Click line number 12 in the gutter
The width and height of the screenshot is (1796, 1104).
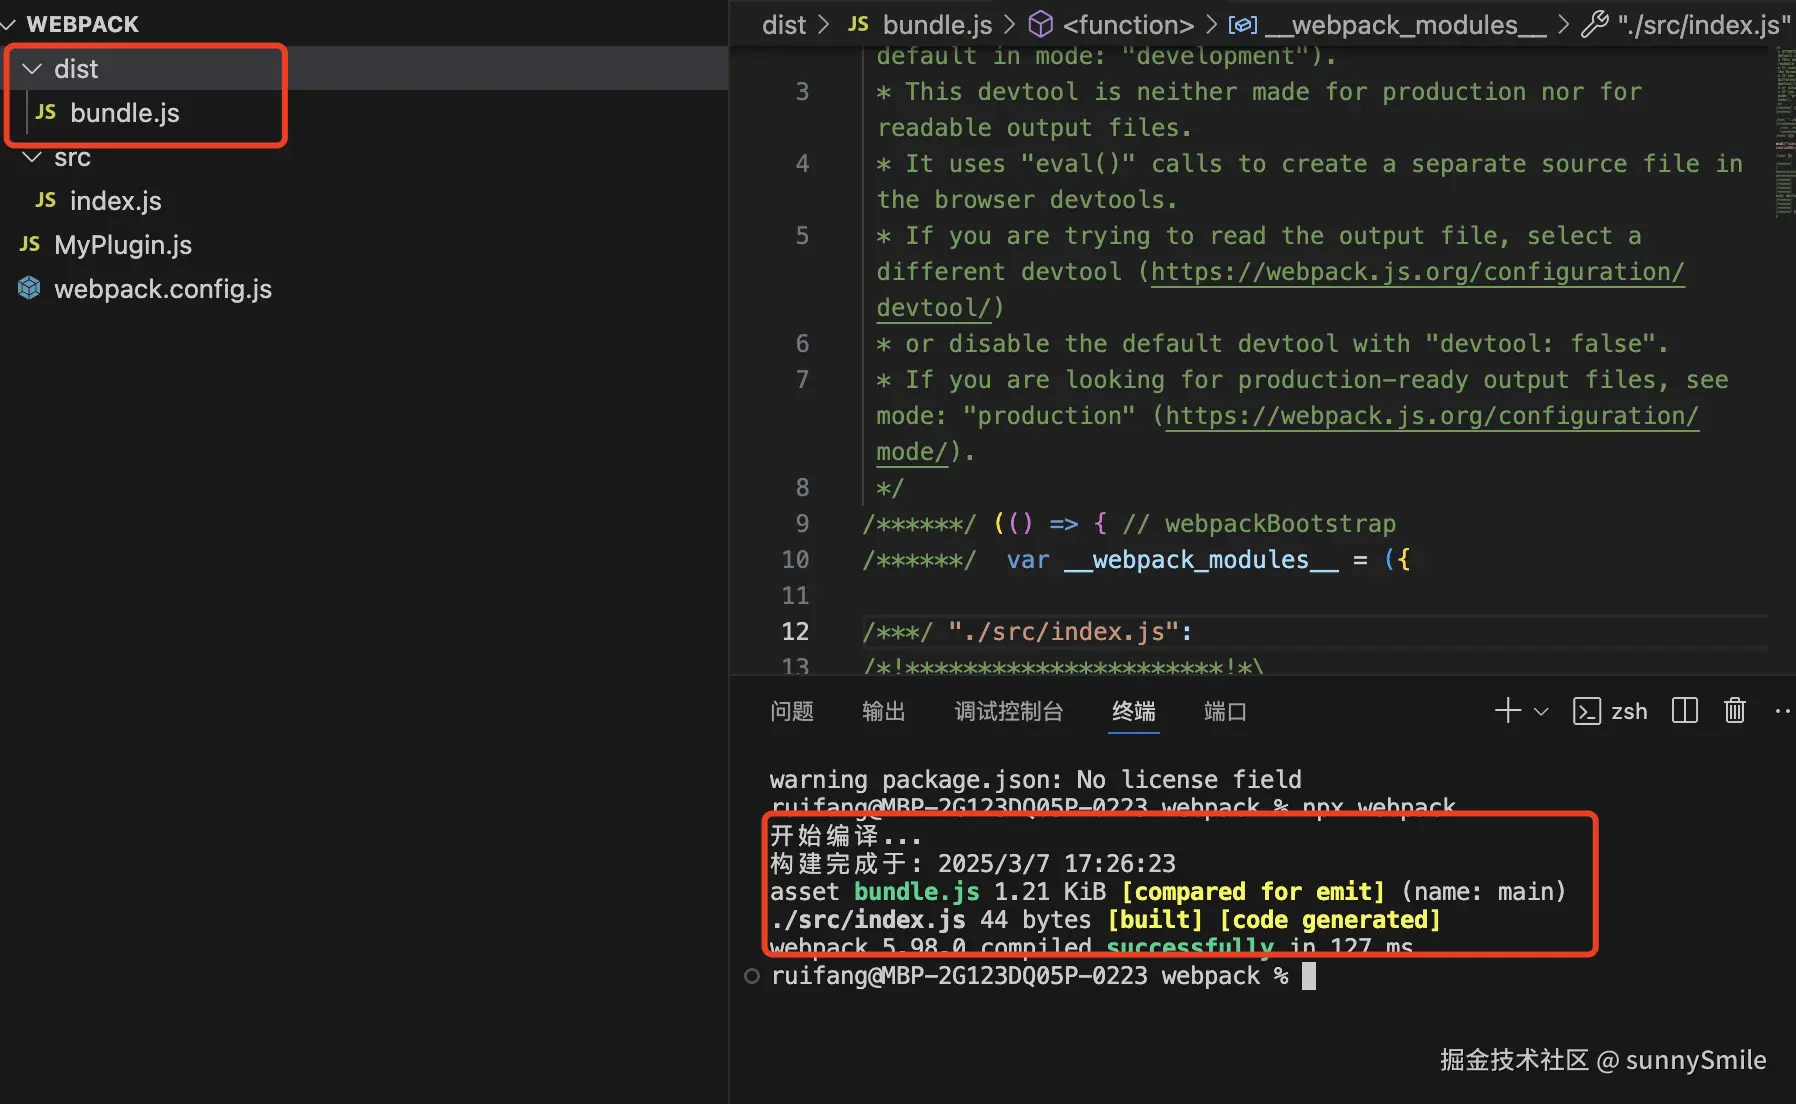tap(795, 632)
